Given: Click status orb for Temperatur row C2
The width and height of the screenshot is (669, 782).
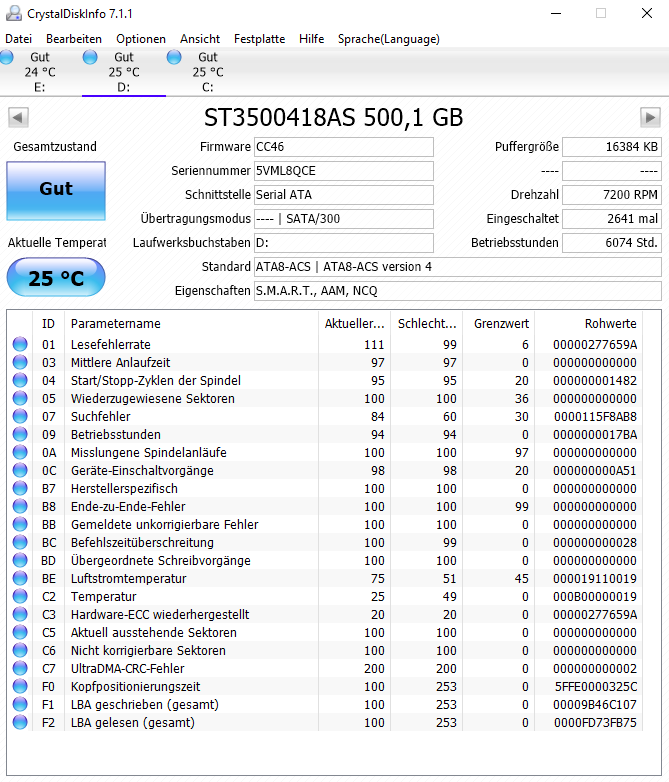Looking at the screenshot, I should coord(20,596).
